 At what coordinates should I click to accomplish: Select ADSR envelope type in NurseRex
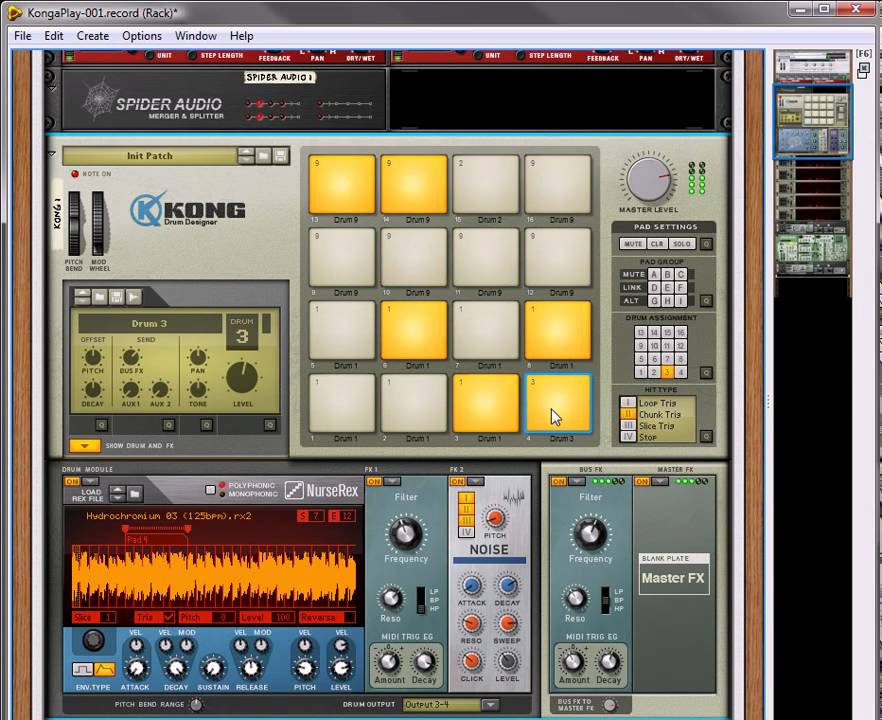pos(105,669)
